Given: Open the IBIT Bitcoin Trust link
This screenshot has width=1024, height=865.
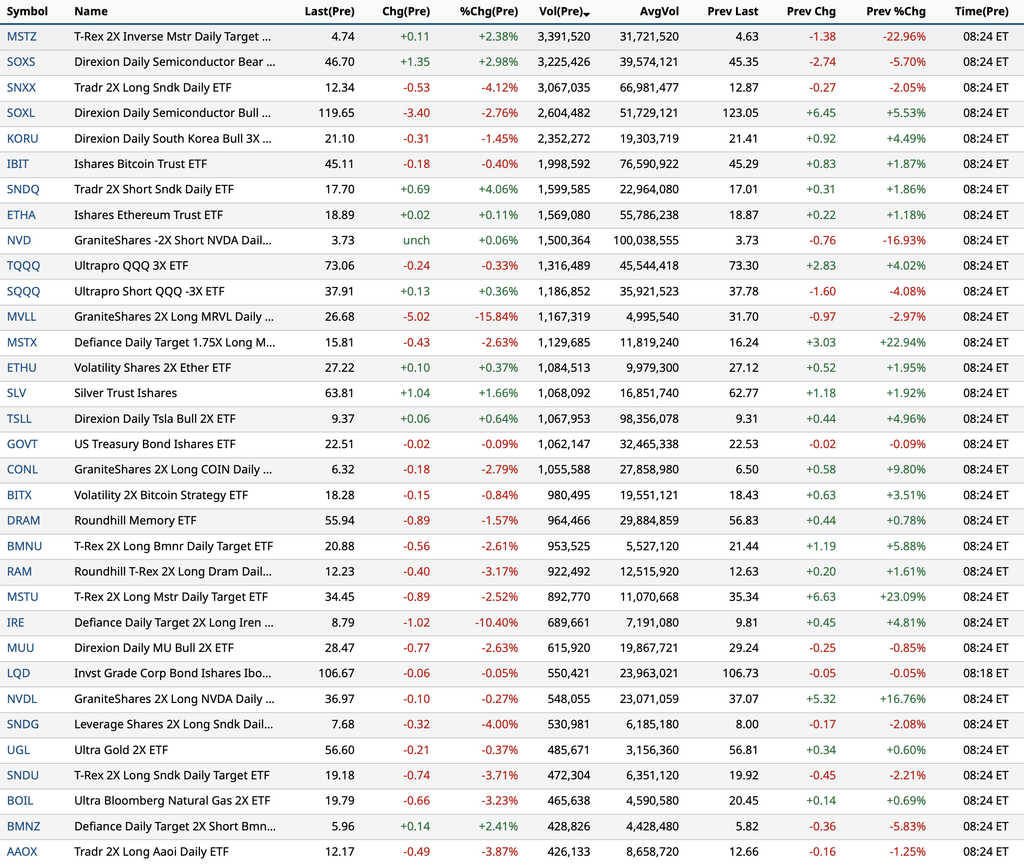Looking at the screenshot, I should point(18,164).
